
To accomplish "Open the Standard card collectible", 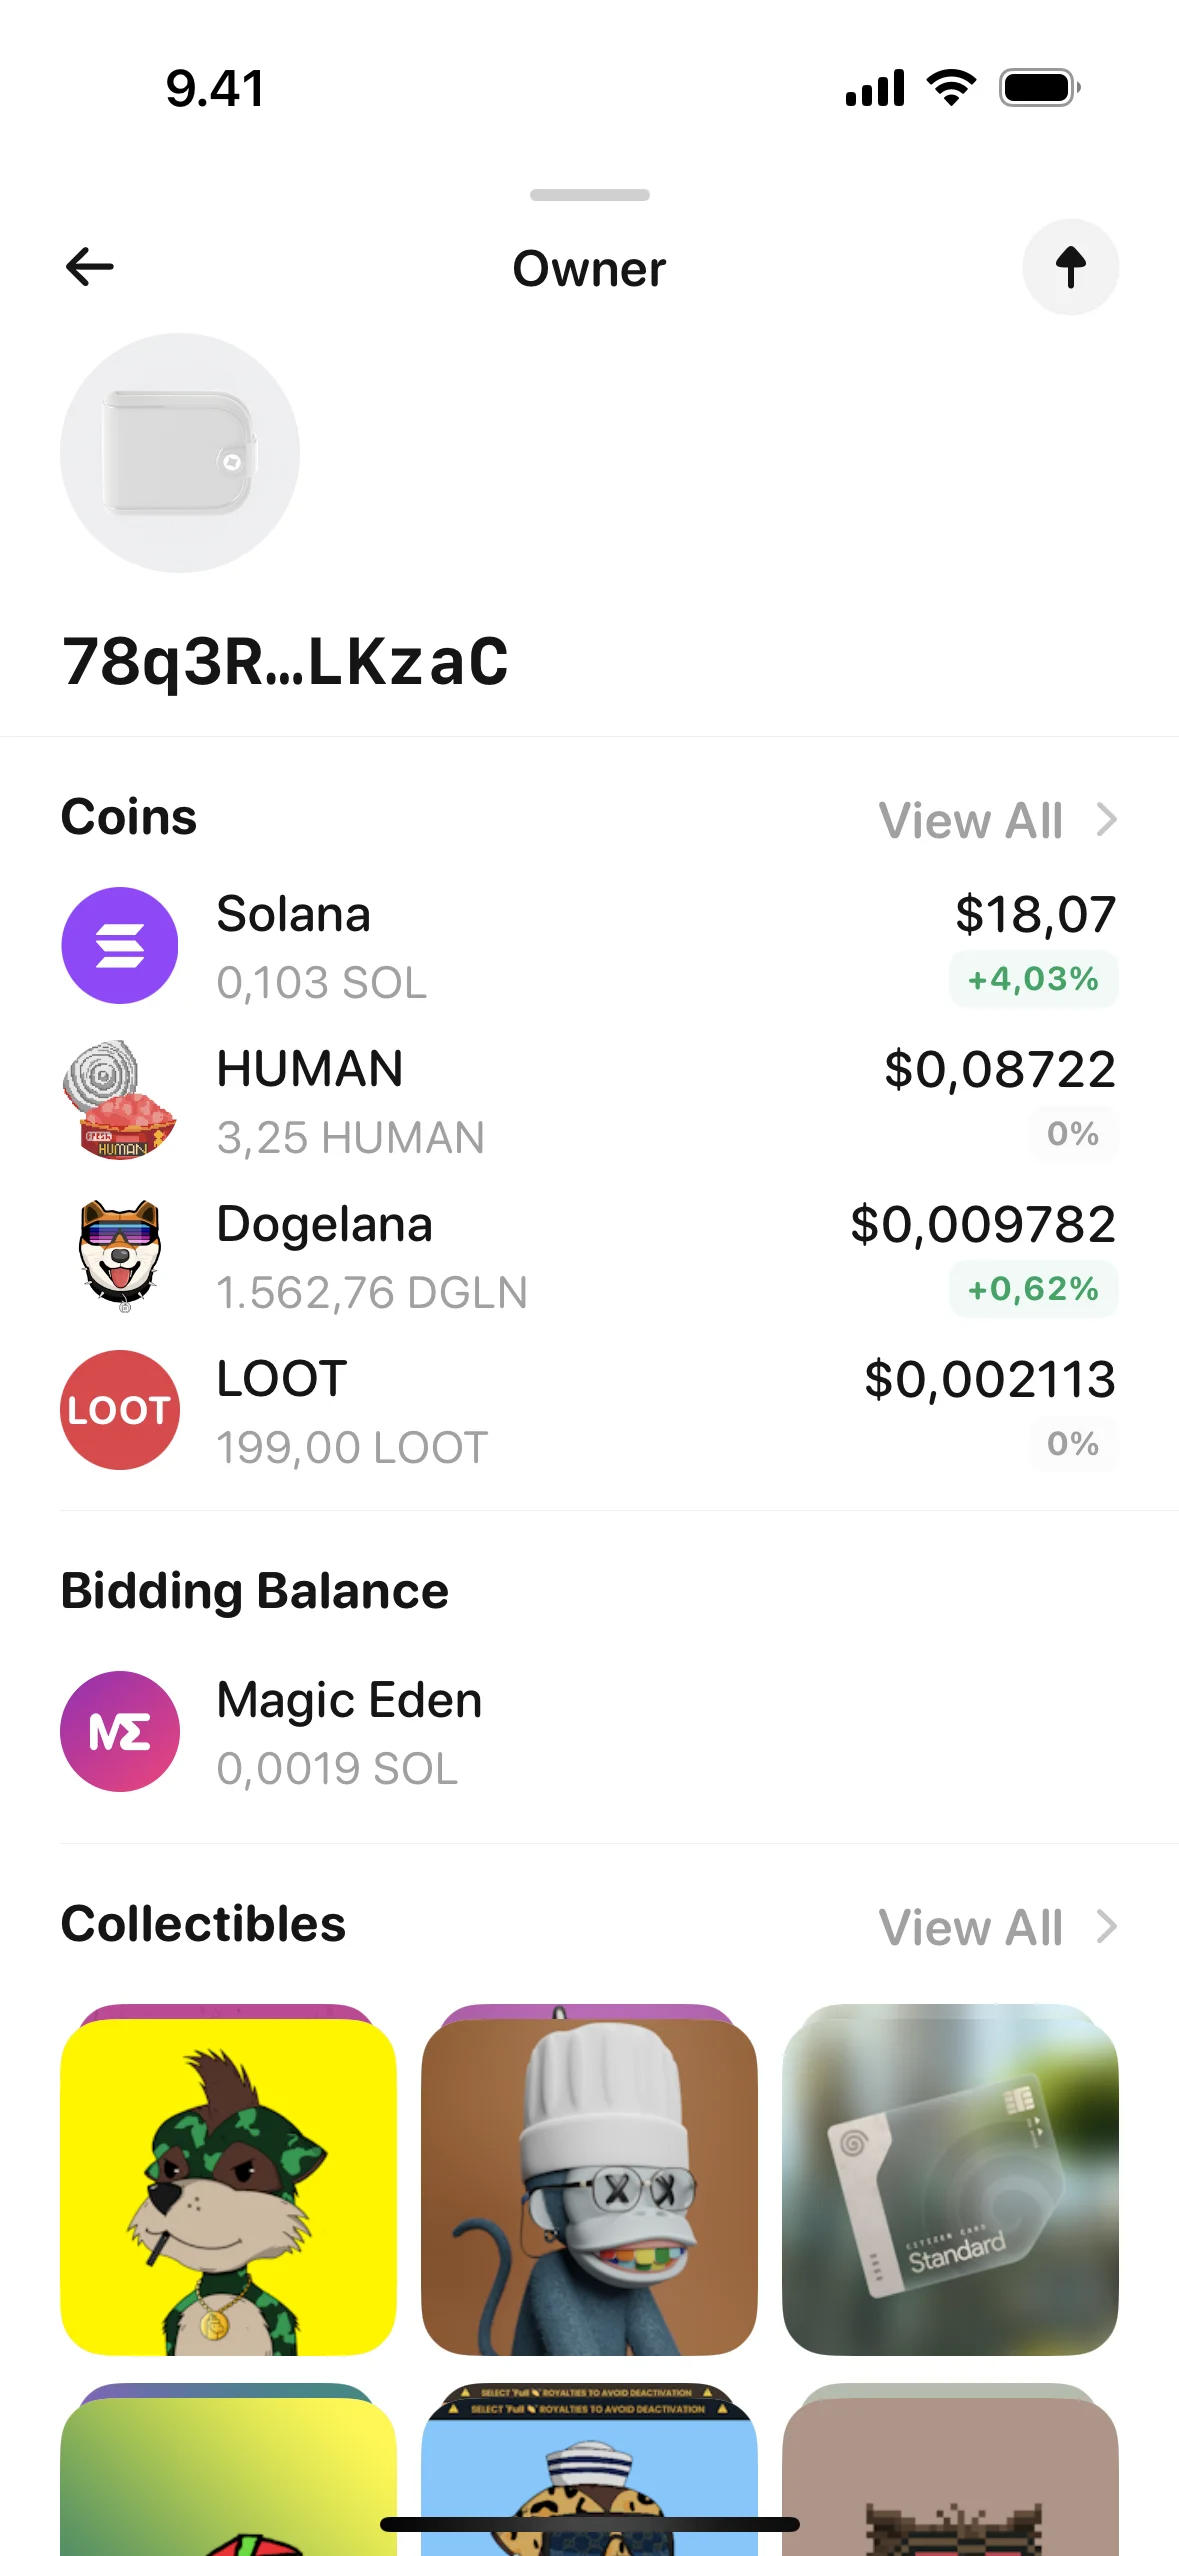I will (950, 2185).
